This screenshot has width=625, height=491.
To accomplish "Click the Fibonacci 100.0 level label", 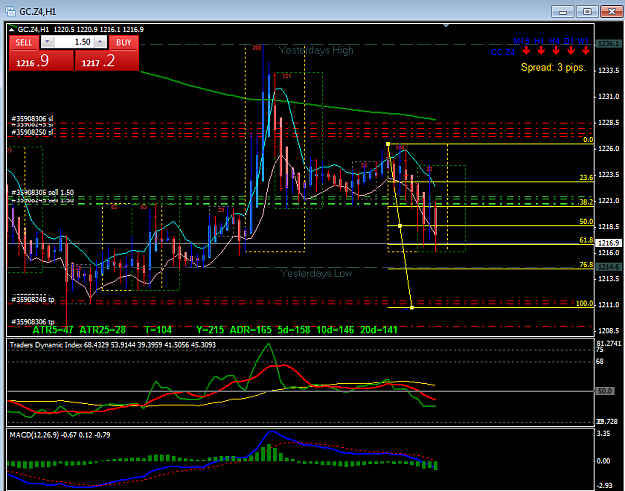I will [x=585, y=303].
